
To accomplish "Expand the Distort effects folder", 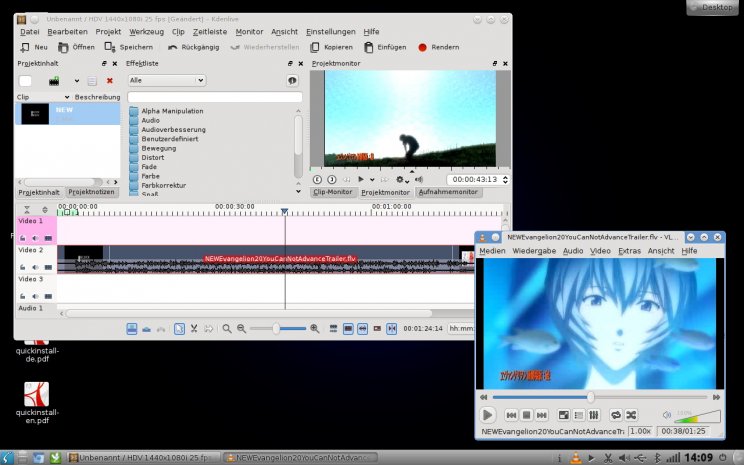I will pyautogui.click(x=134, y=158).
